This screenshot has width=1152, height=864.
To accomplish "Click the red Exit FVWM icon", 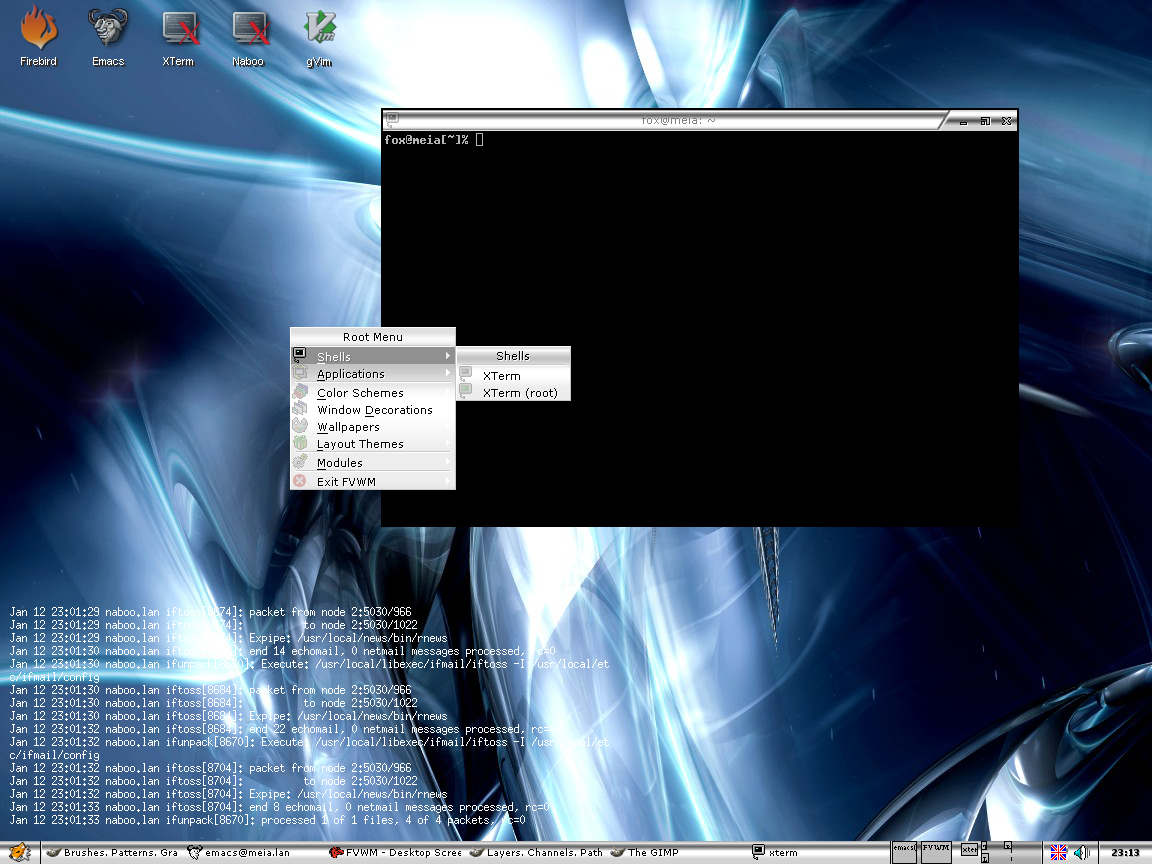I will pyautogui.click(x=300, y=481).
